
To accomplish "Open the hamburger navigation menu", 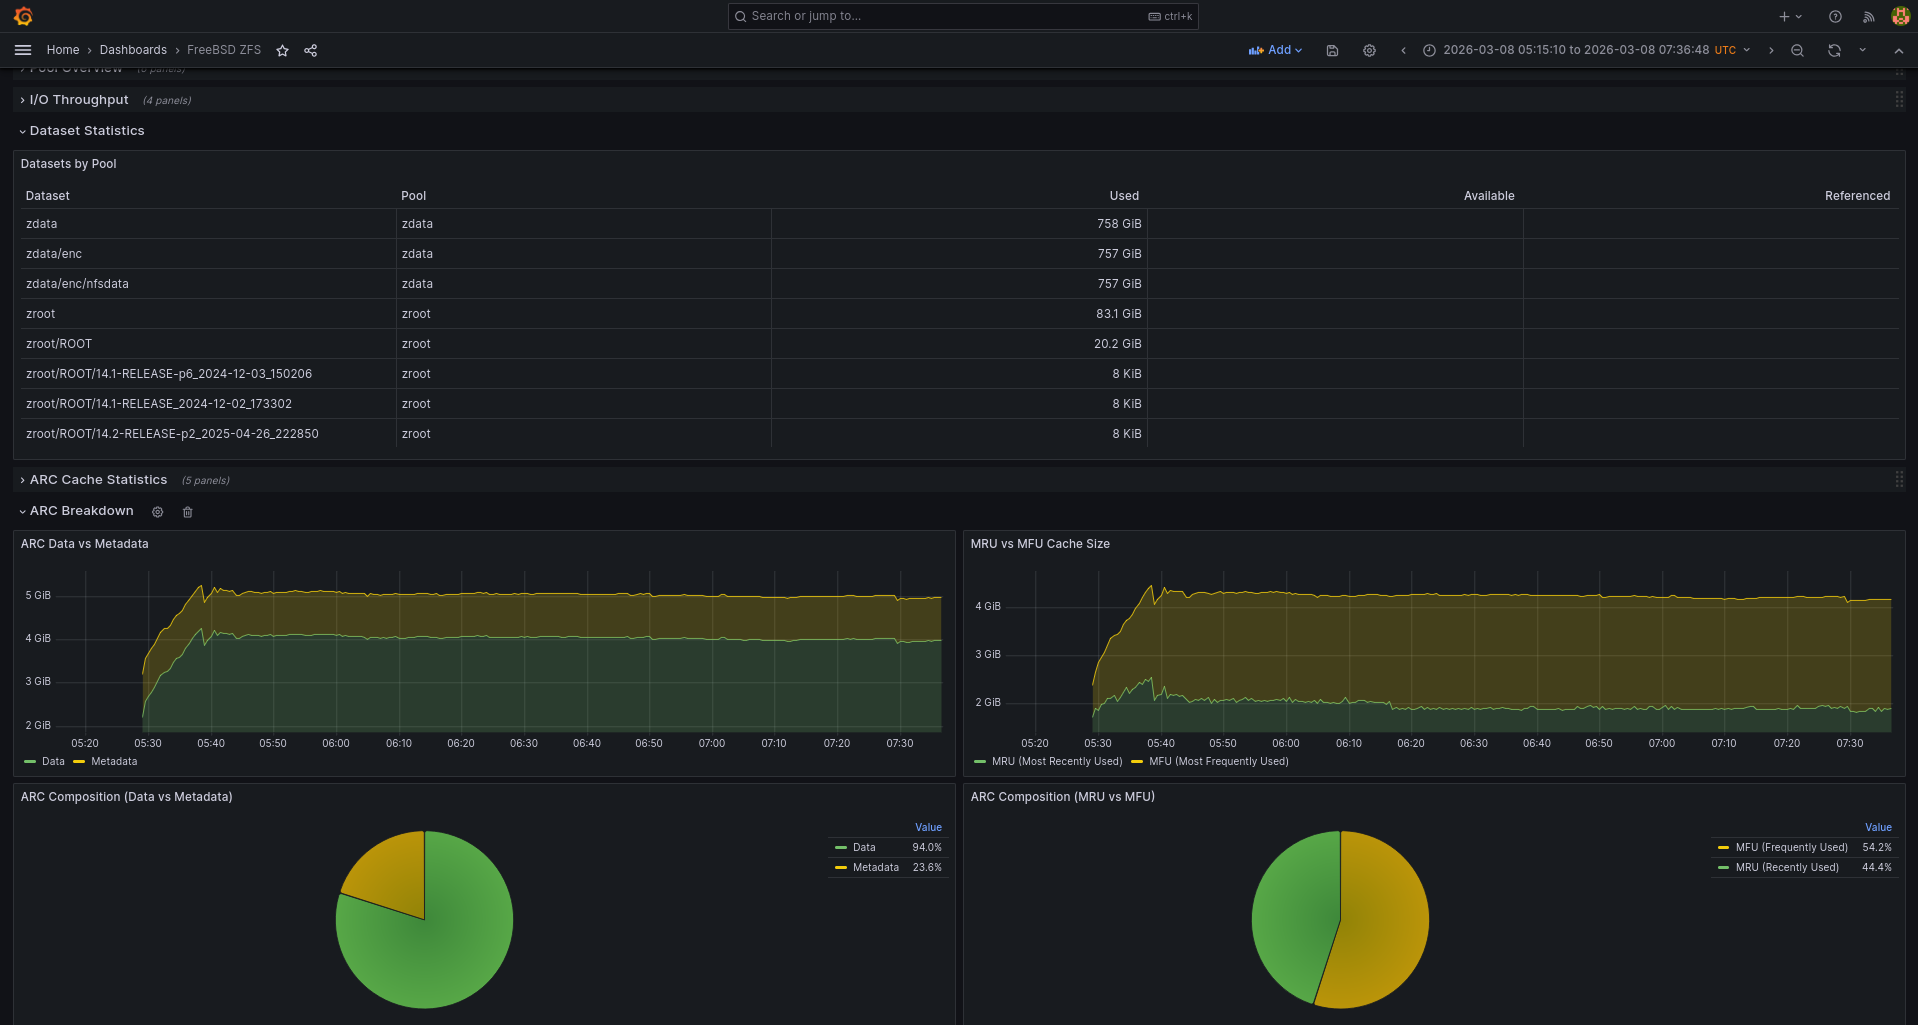I will pyautogui.click(x=23, y=50).
